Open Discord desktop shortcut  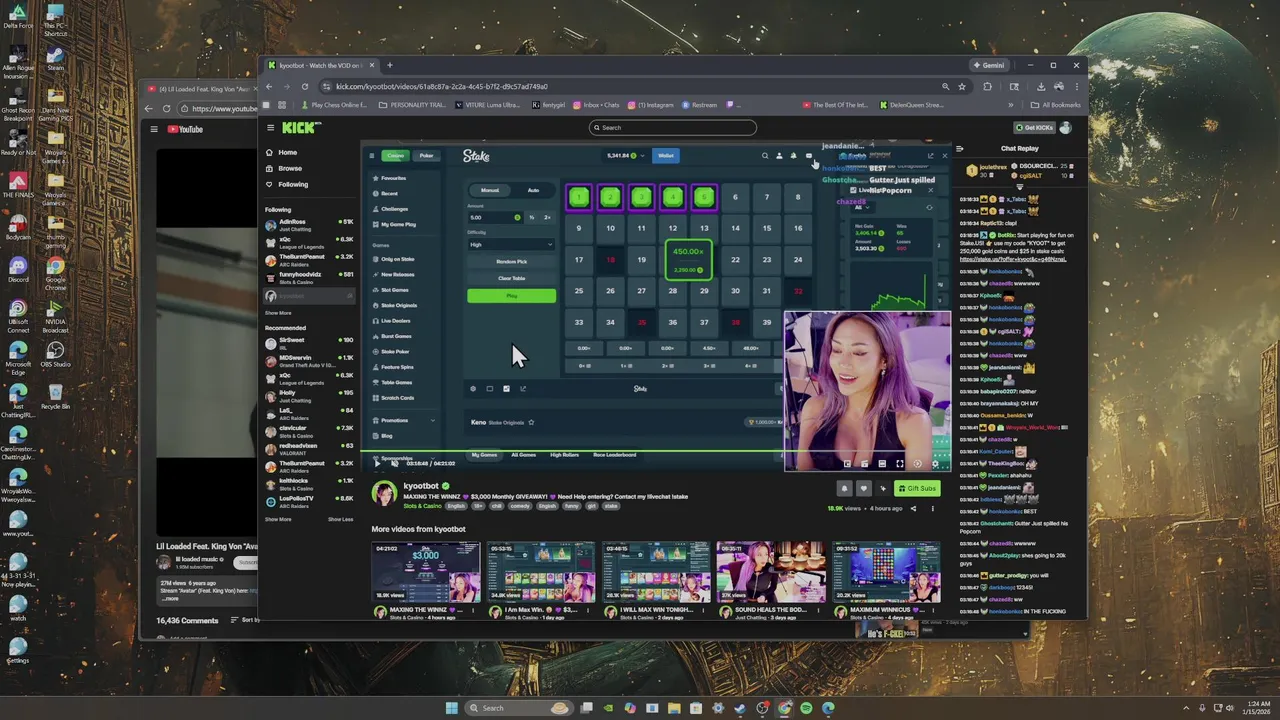(18, 270)
